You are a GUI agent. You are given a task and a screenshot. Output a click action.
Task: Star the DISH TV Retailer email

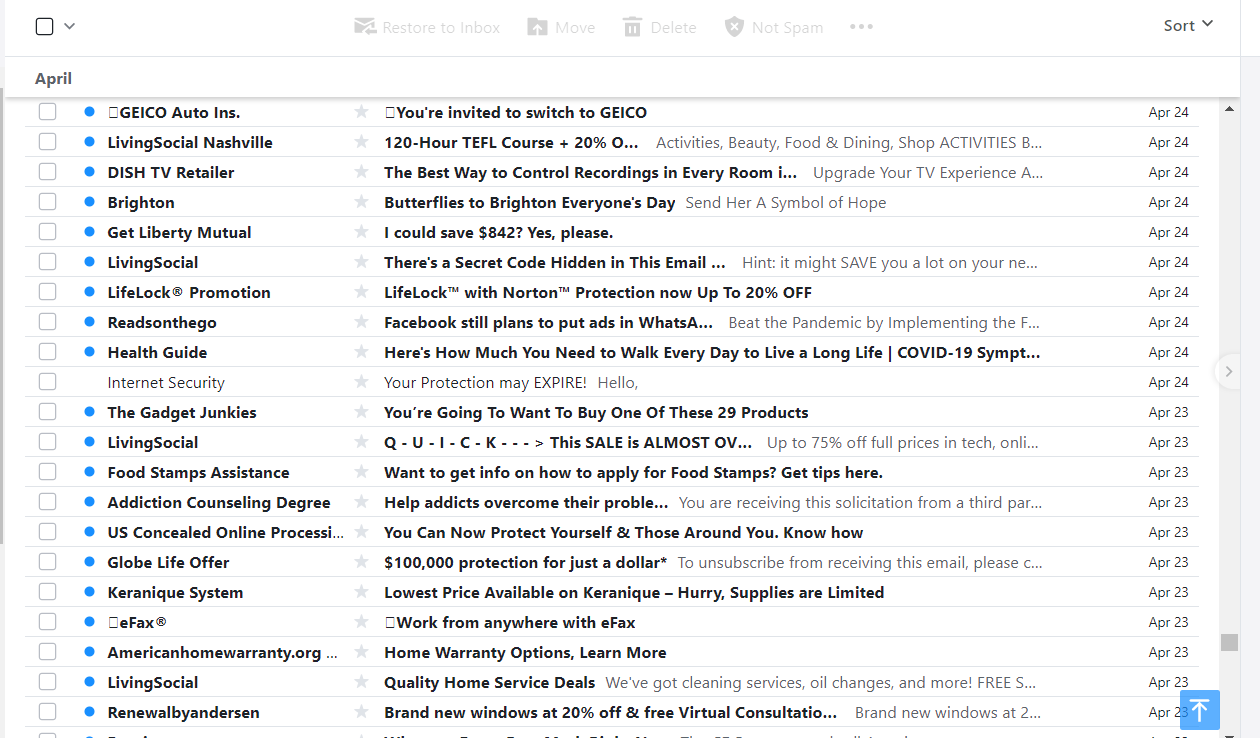(x=361, y=172)
